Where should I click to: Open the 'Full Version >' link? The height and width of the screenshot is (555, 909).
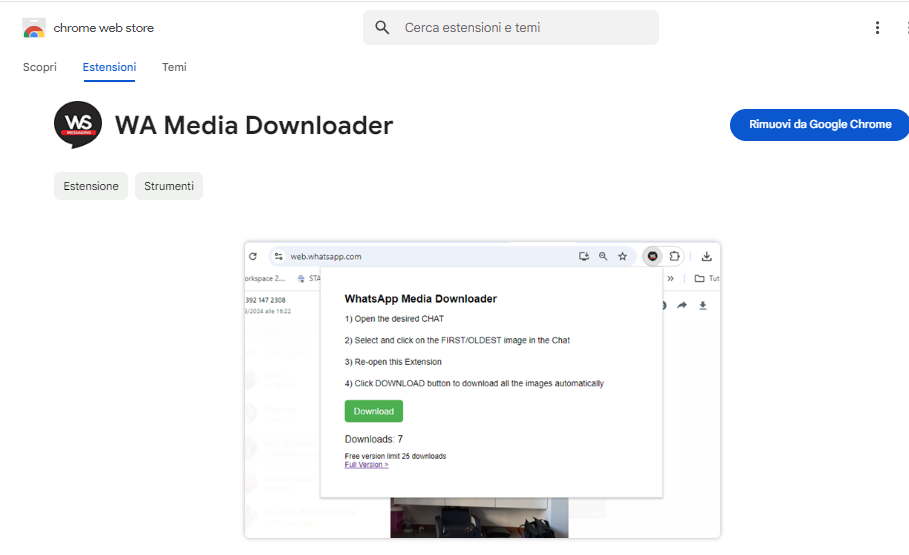[366, 465]
